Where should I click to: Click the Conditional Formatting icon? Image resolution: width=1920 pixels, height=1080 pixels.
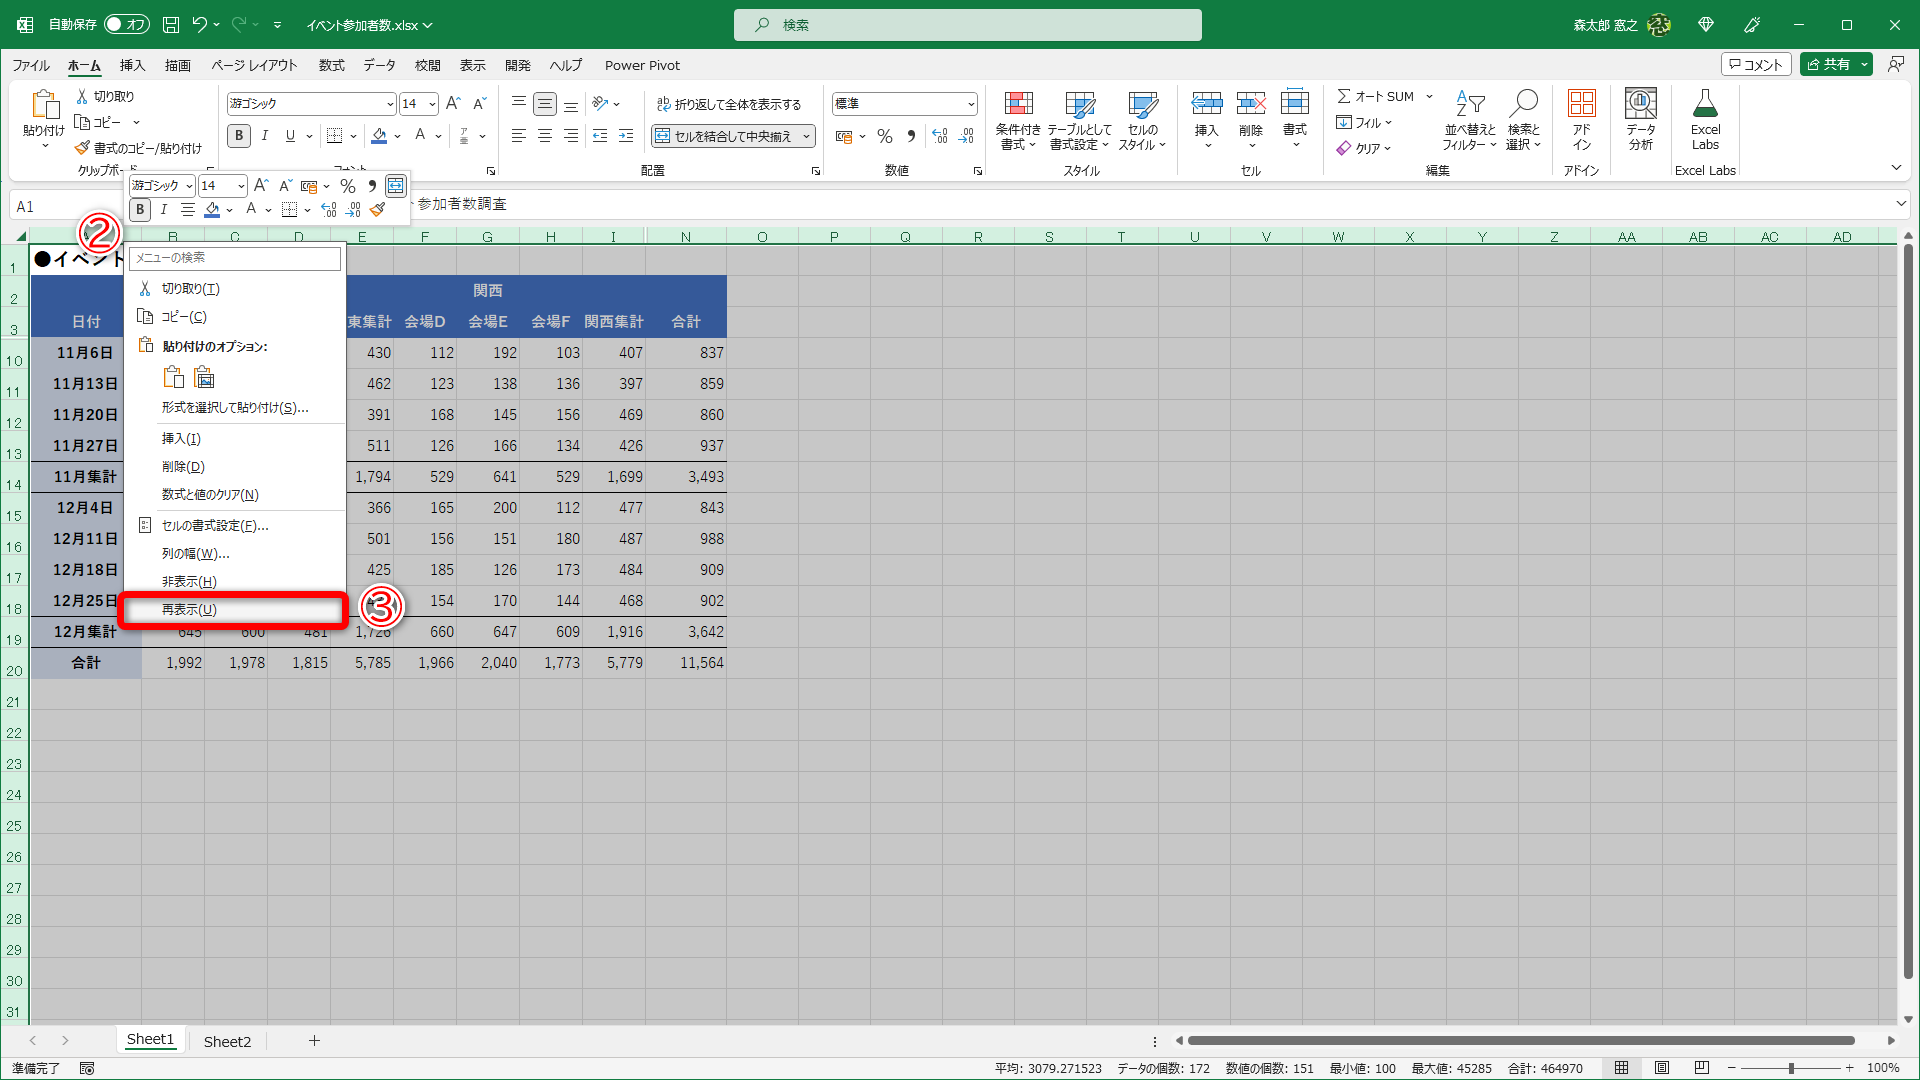pyautogui.click(x=1018, y=105)
